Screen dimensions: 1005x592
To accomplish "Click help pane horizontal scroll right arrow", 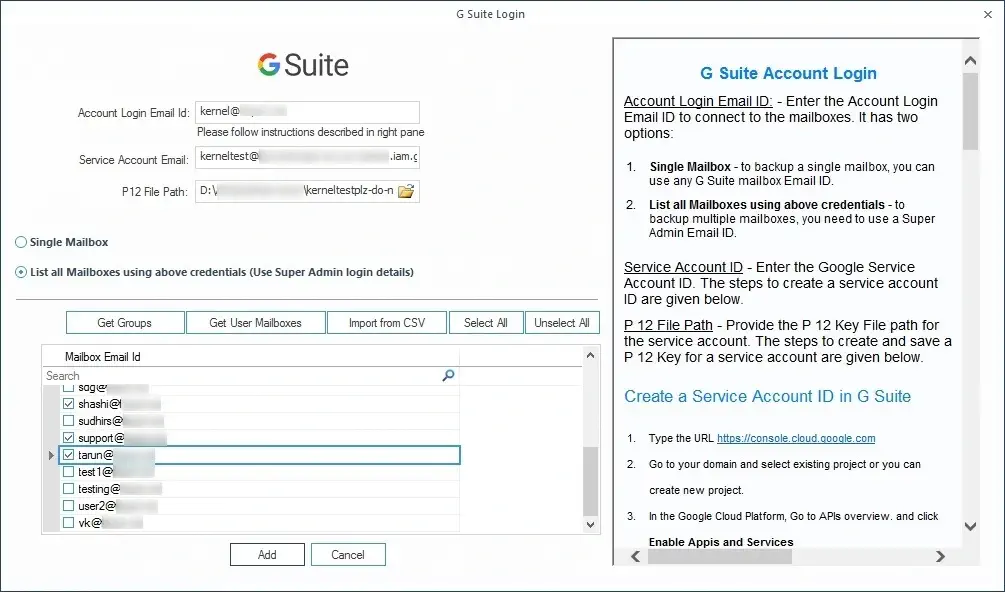I will tap(940, 556).
